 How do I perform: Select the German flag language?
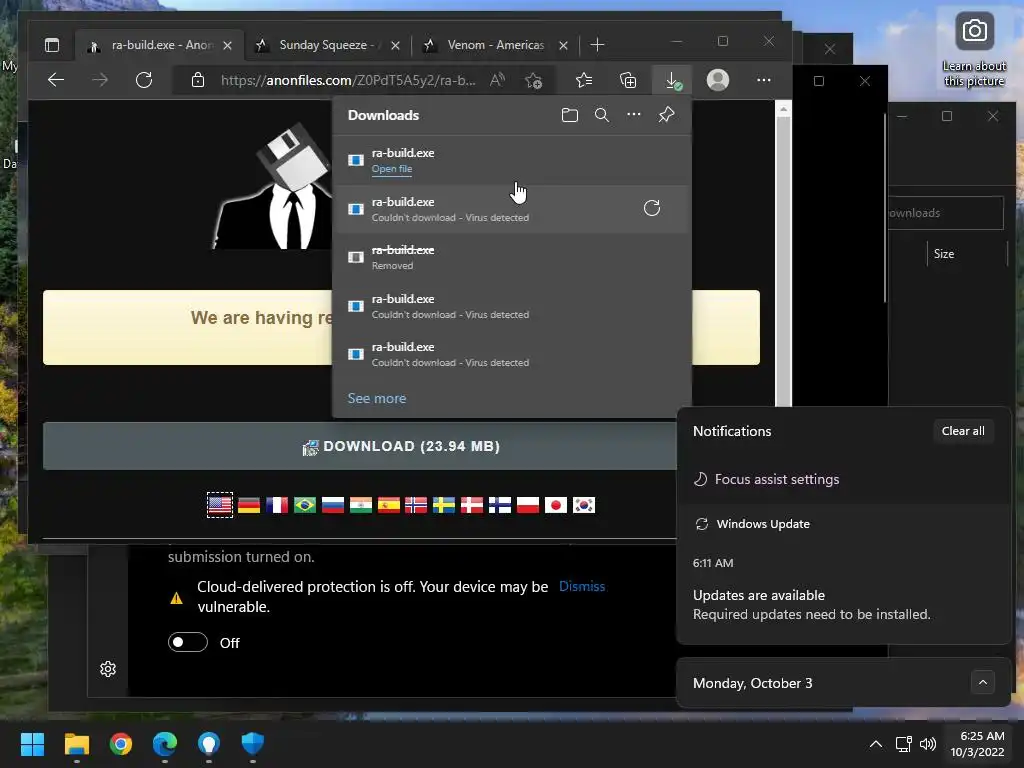[x=249, y=505]
